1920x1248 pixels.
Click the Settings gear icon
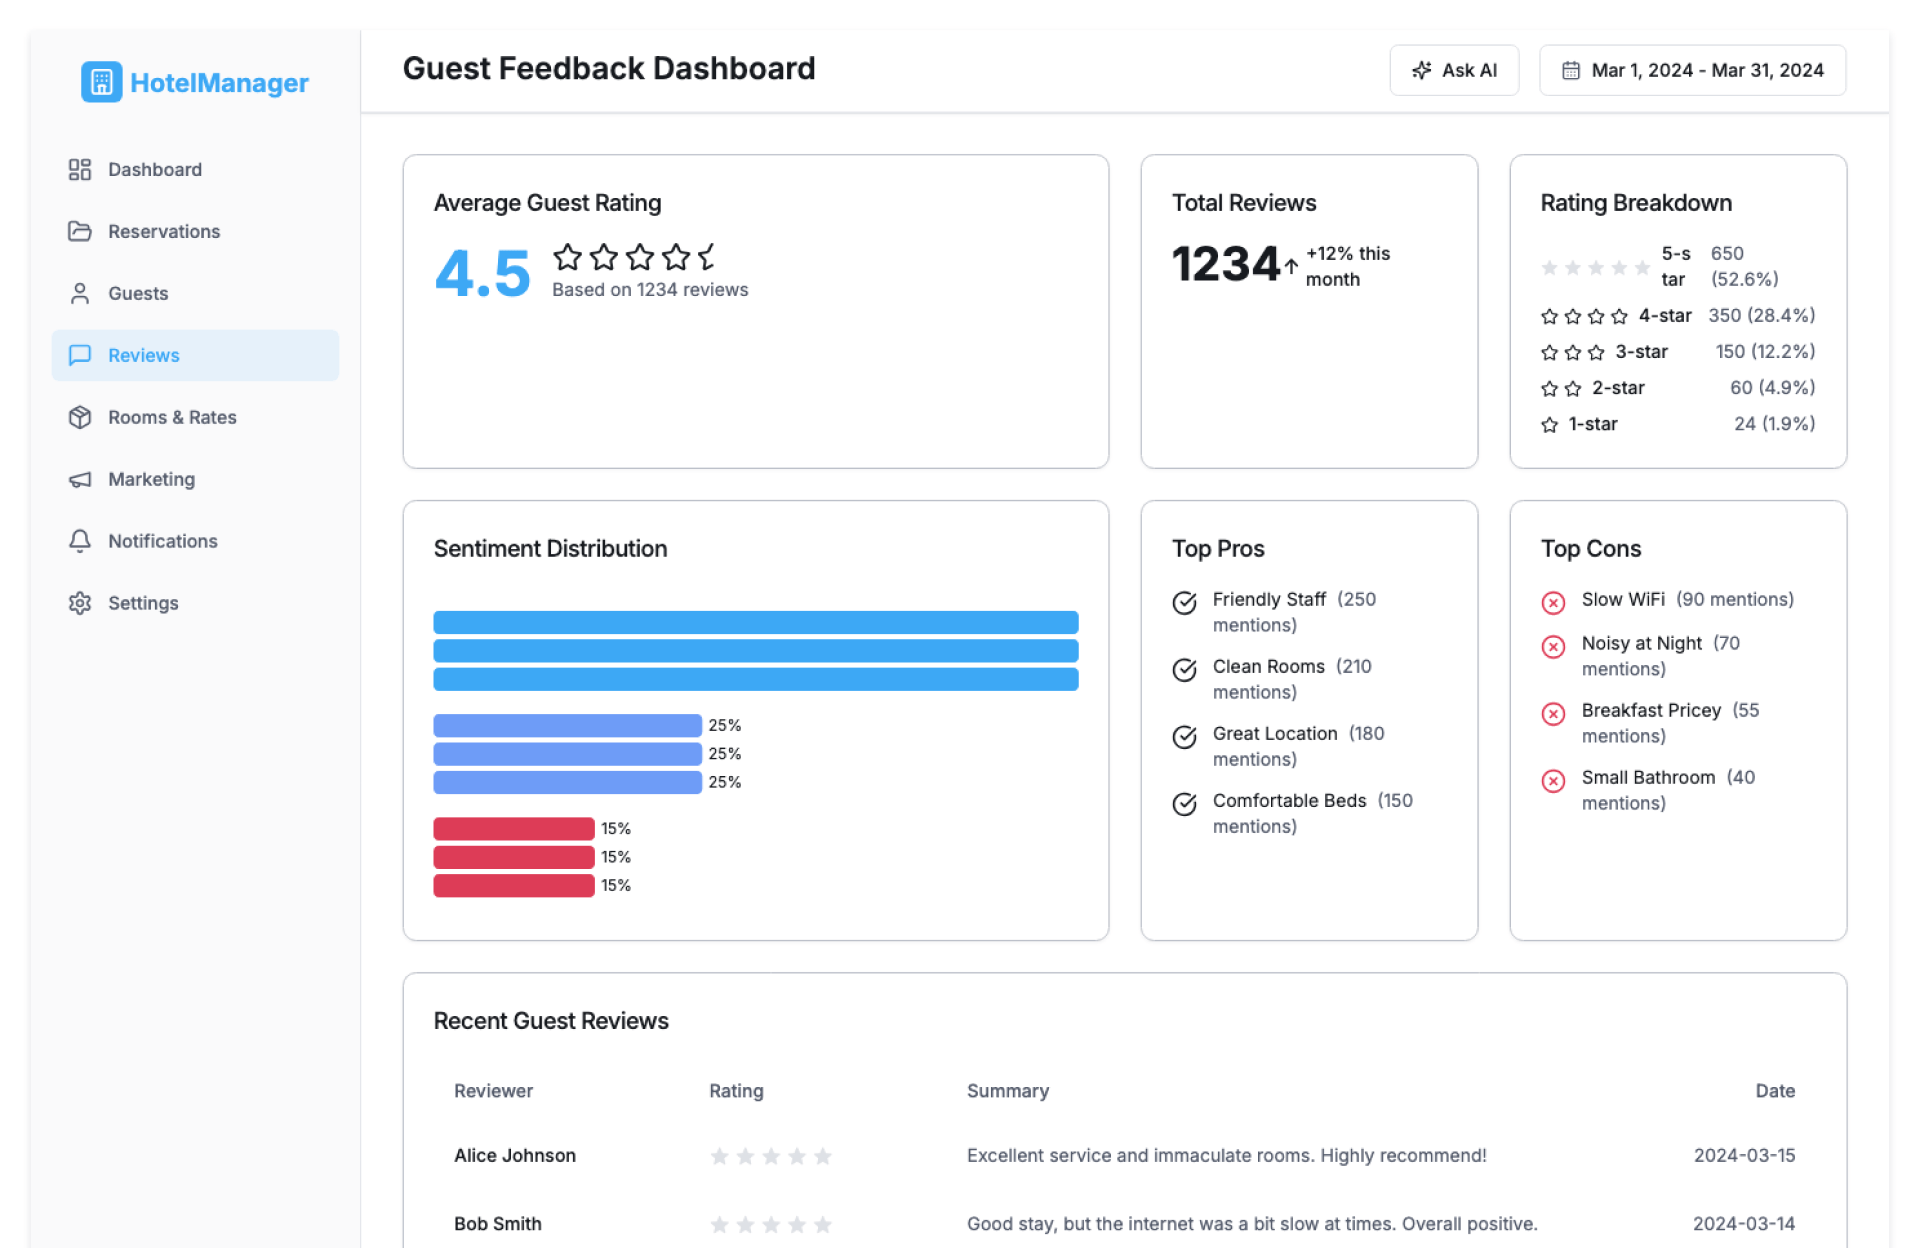click(80, 603)
